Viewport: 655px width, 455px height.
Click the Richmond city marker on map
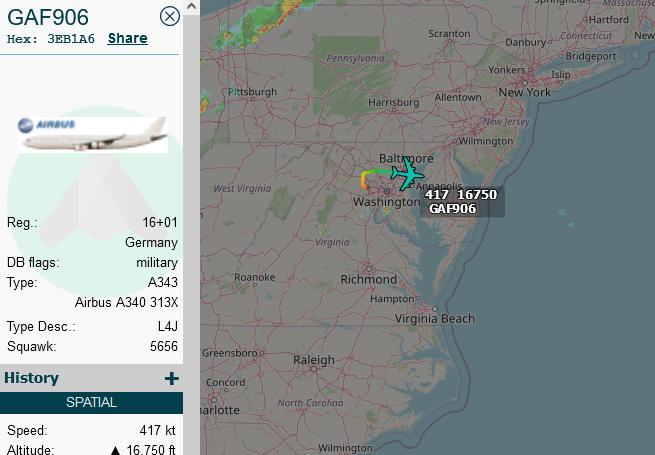[x=368, y=269]
